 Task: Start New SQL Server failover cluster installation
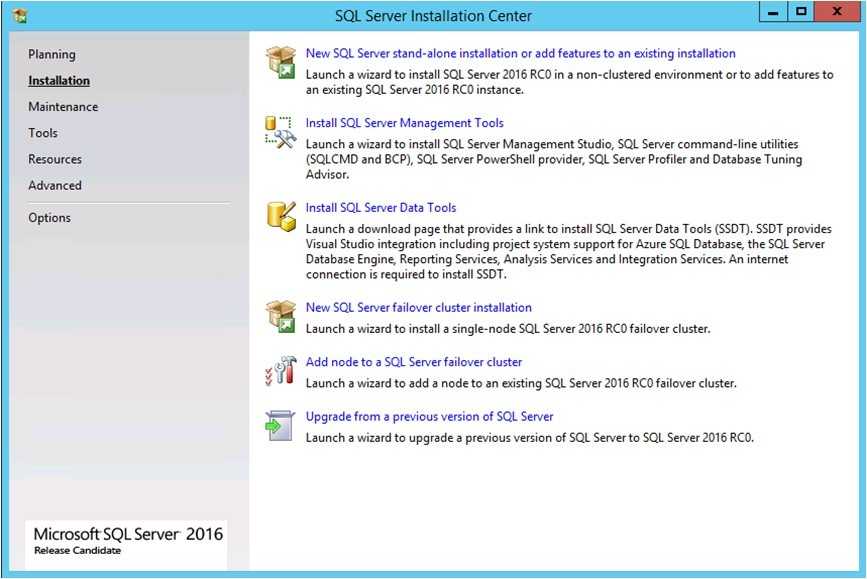tap(419, 307)
